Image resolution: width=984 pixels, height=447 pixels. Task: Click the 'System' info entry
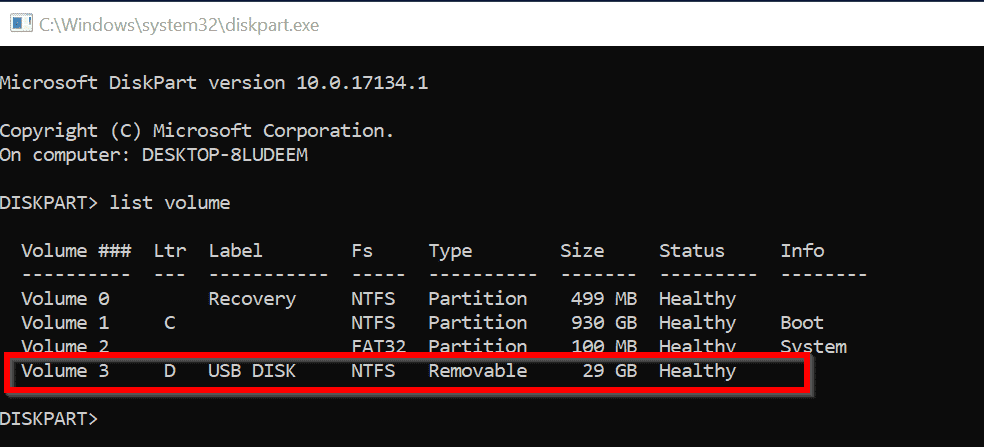click(813, 347)
